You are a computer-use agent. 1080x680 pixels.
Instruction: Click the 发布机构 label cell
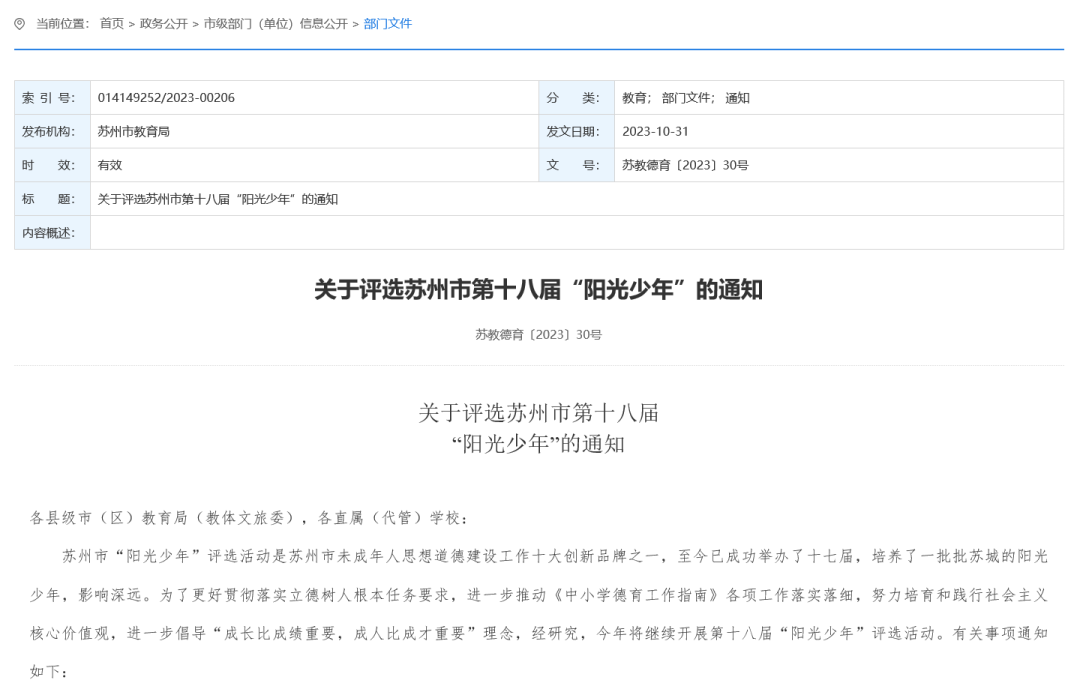(x=52, y=132)
